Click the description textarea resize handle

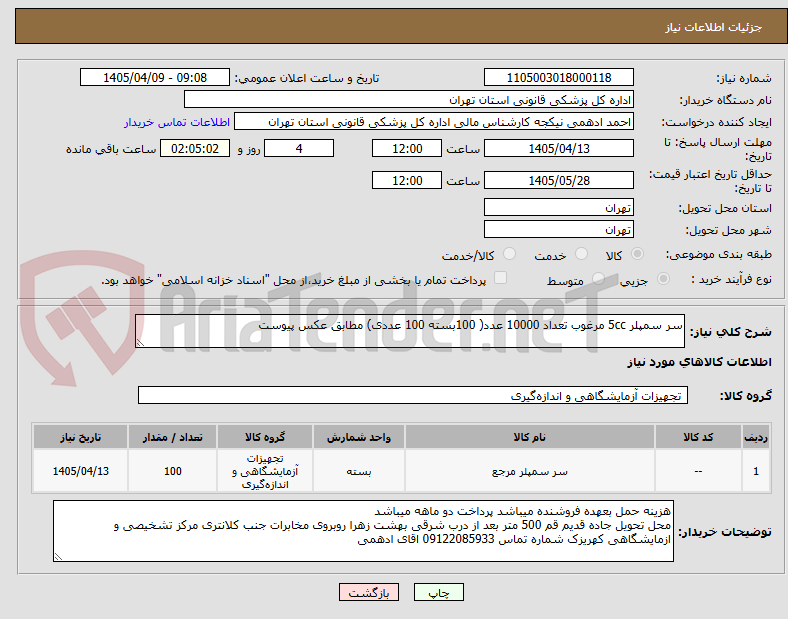point(140,343)
